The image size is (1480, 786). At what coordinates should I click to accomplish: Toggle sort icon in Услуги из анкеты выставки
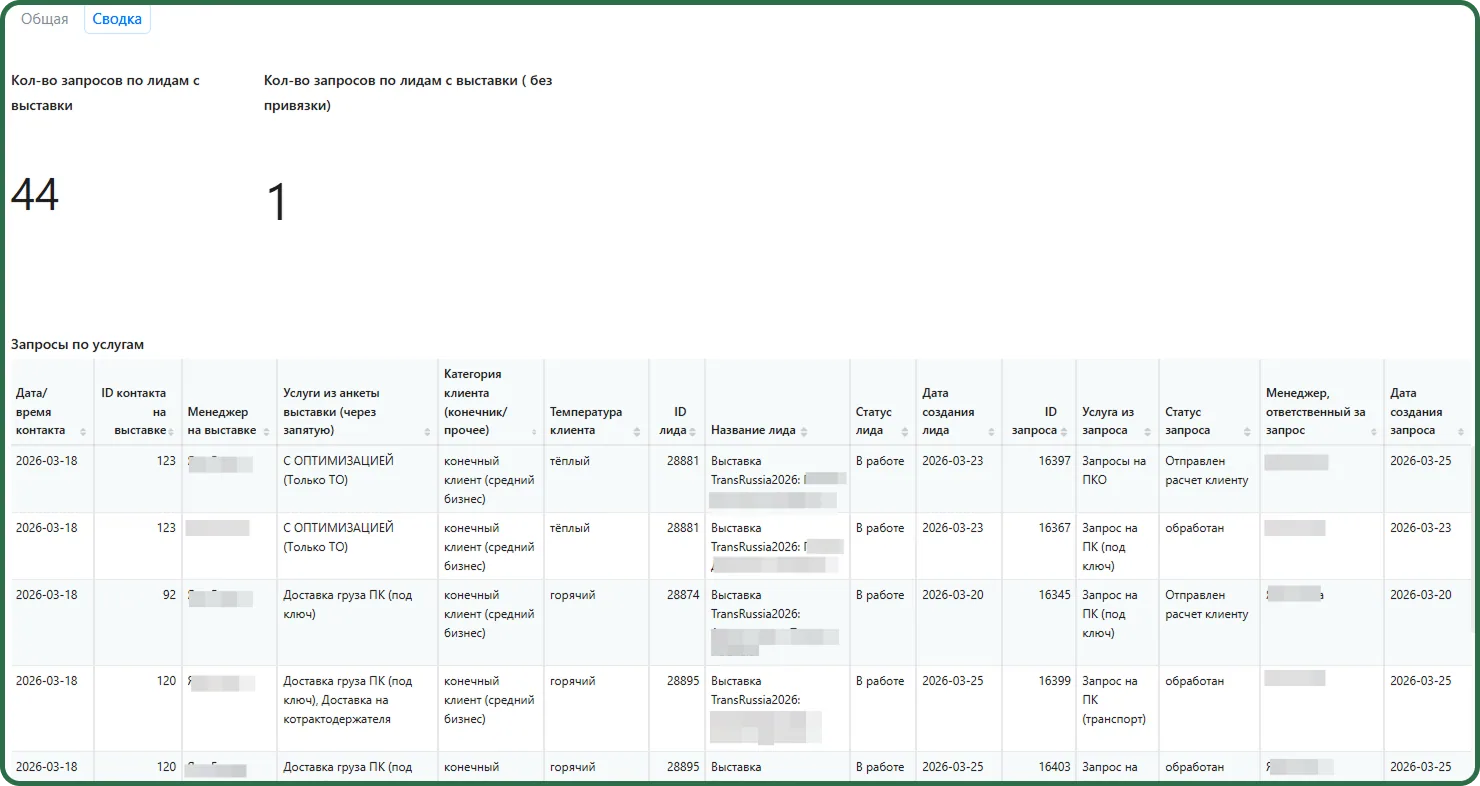(x=427, y=431)
